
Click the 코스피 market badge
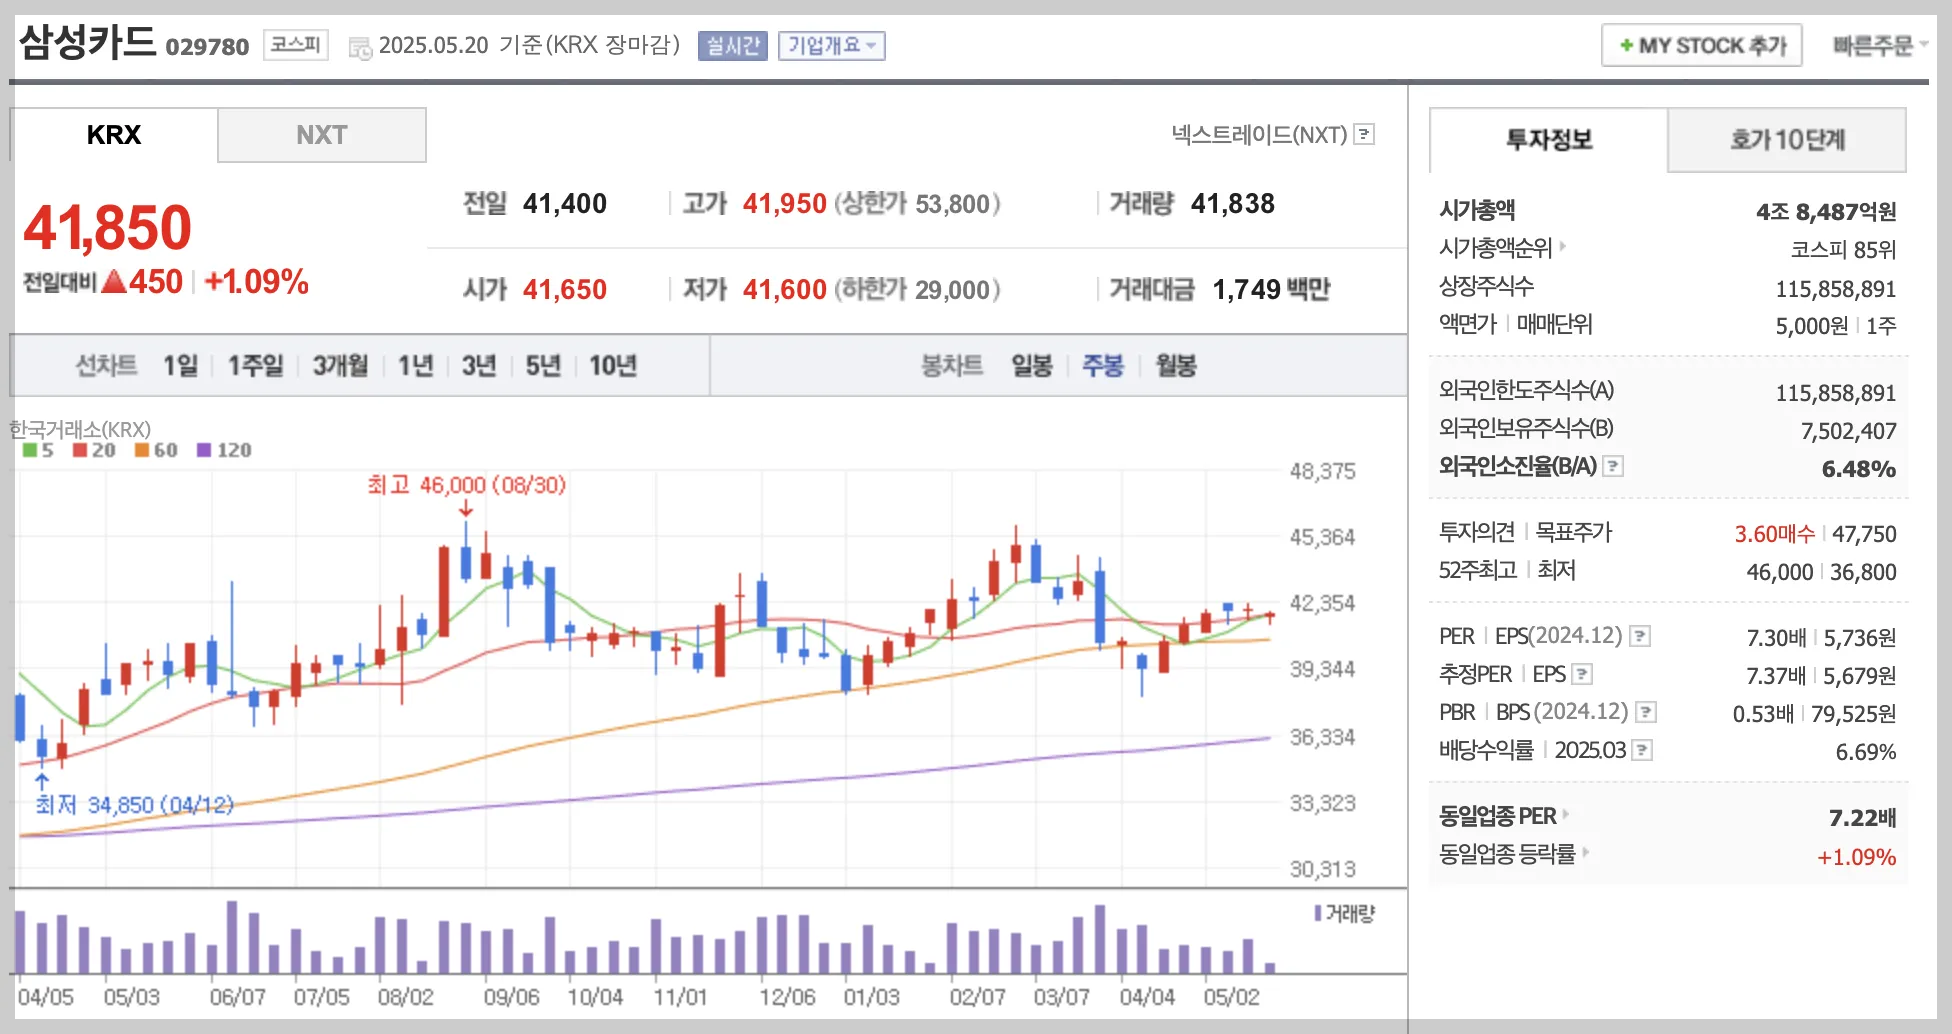pyautogui.click(x=296, y=45)
